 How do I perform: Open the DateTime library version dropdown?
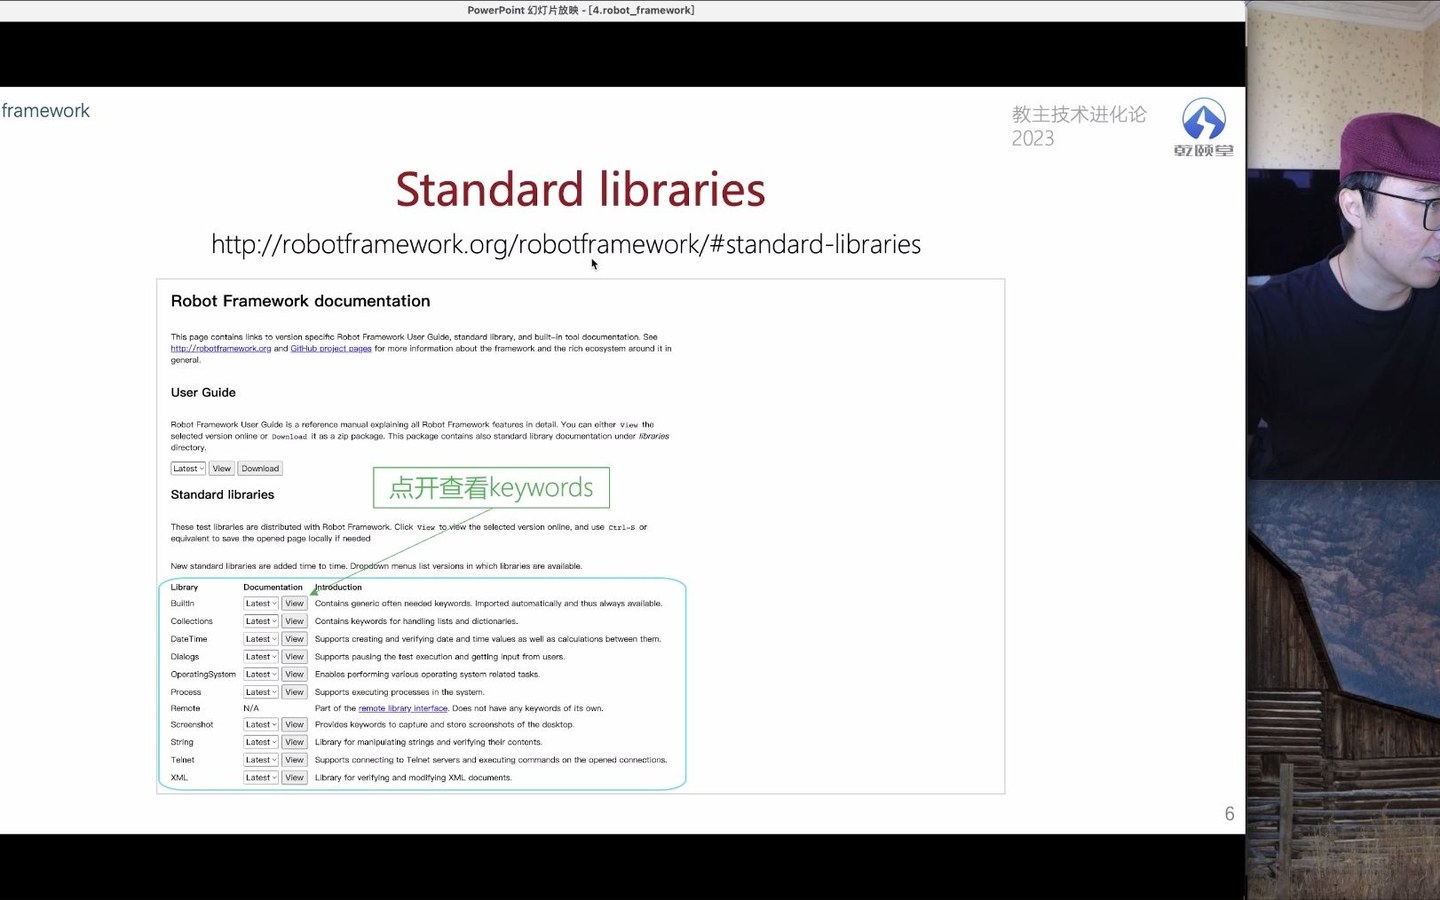tap(261, 639)
